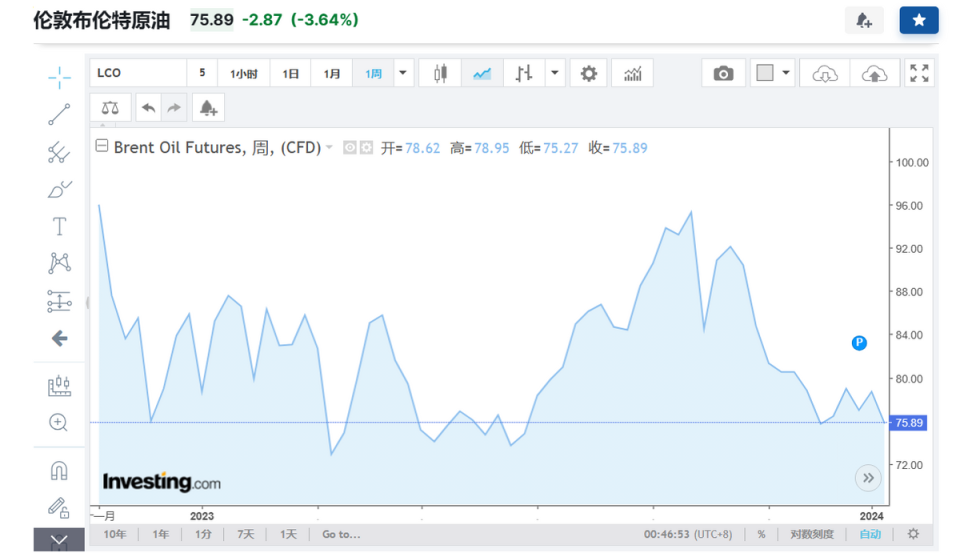This screenshot has height=557, width=960.
Task: Toggle series visibility eye in legend
Action: [x=350, y=148]
